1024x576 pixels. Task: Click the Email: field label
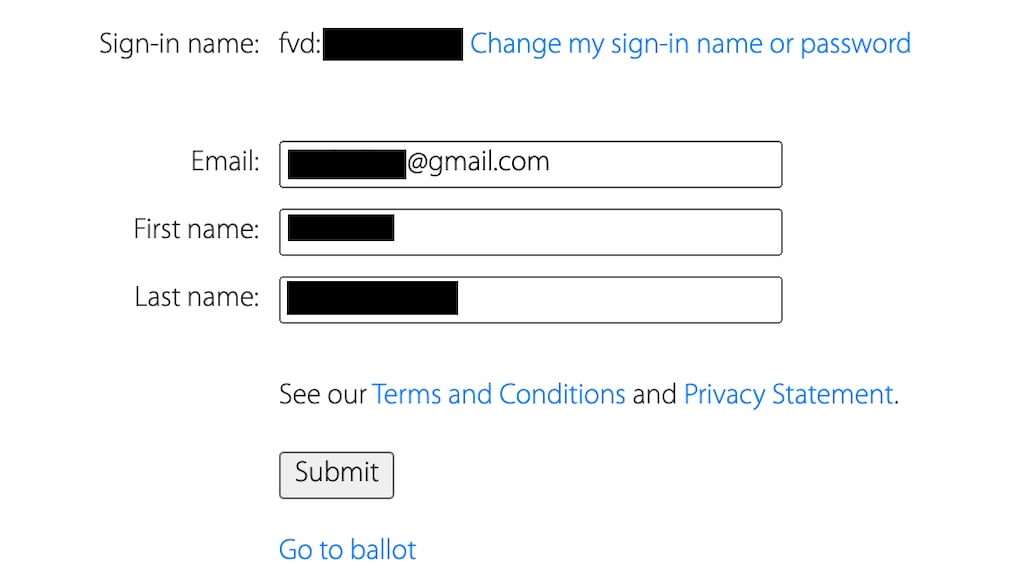click(x=225, y=161)
